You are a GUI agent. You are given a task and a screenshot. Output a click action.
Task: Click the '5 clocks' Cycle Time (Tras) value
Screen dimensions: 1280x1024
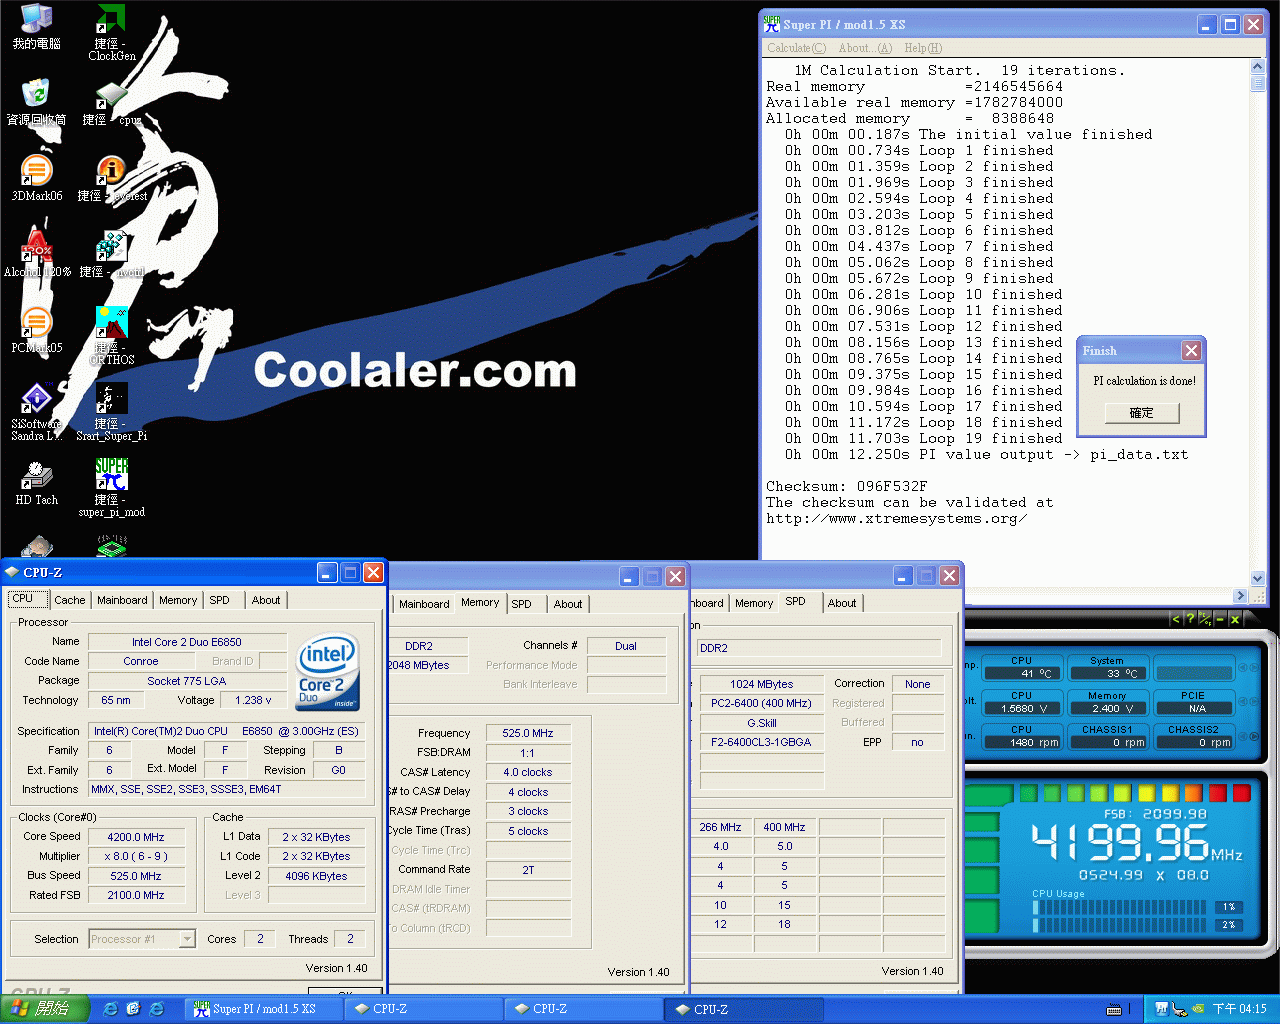click(528, 831)
